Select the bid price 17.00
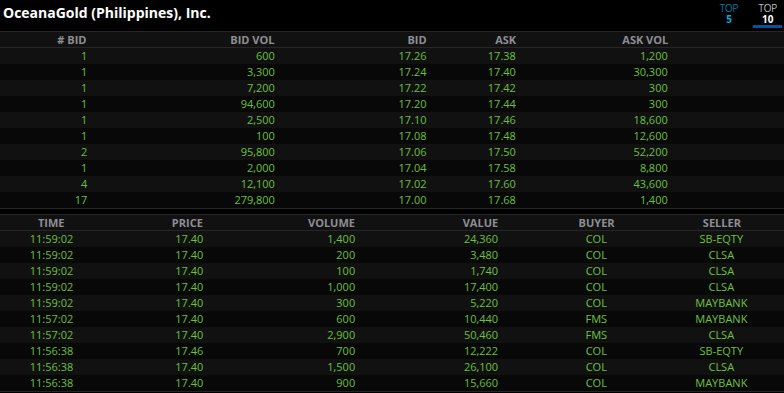The image size is (784, 393). pos(412,200)
